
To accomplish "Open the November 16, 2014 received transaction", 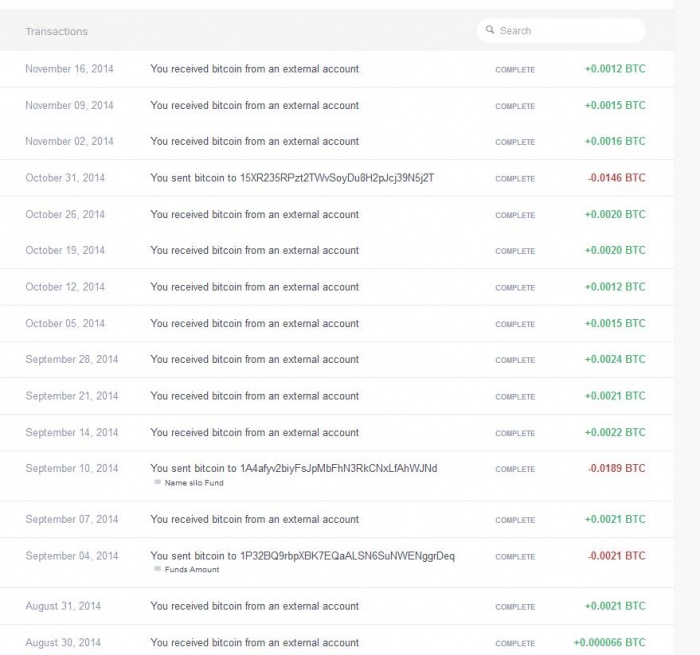I will click(254, 69).
